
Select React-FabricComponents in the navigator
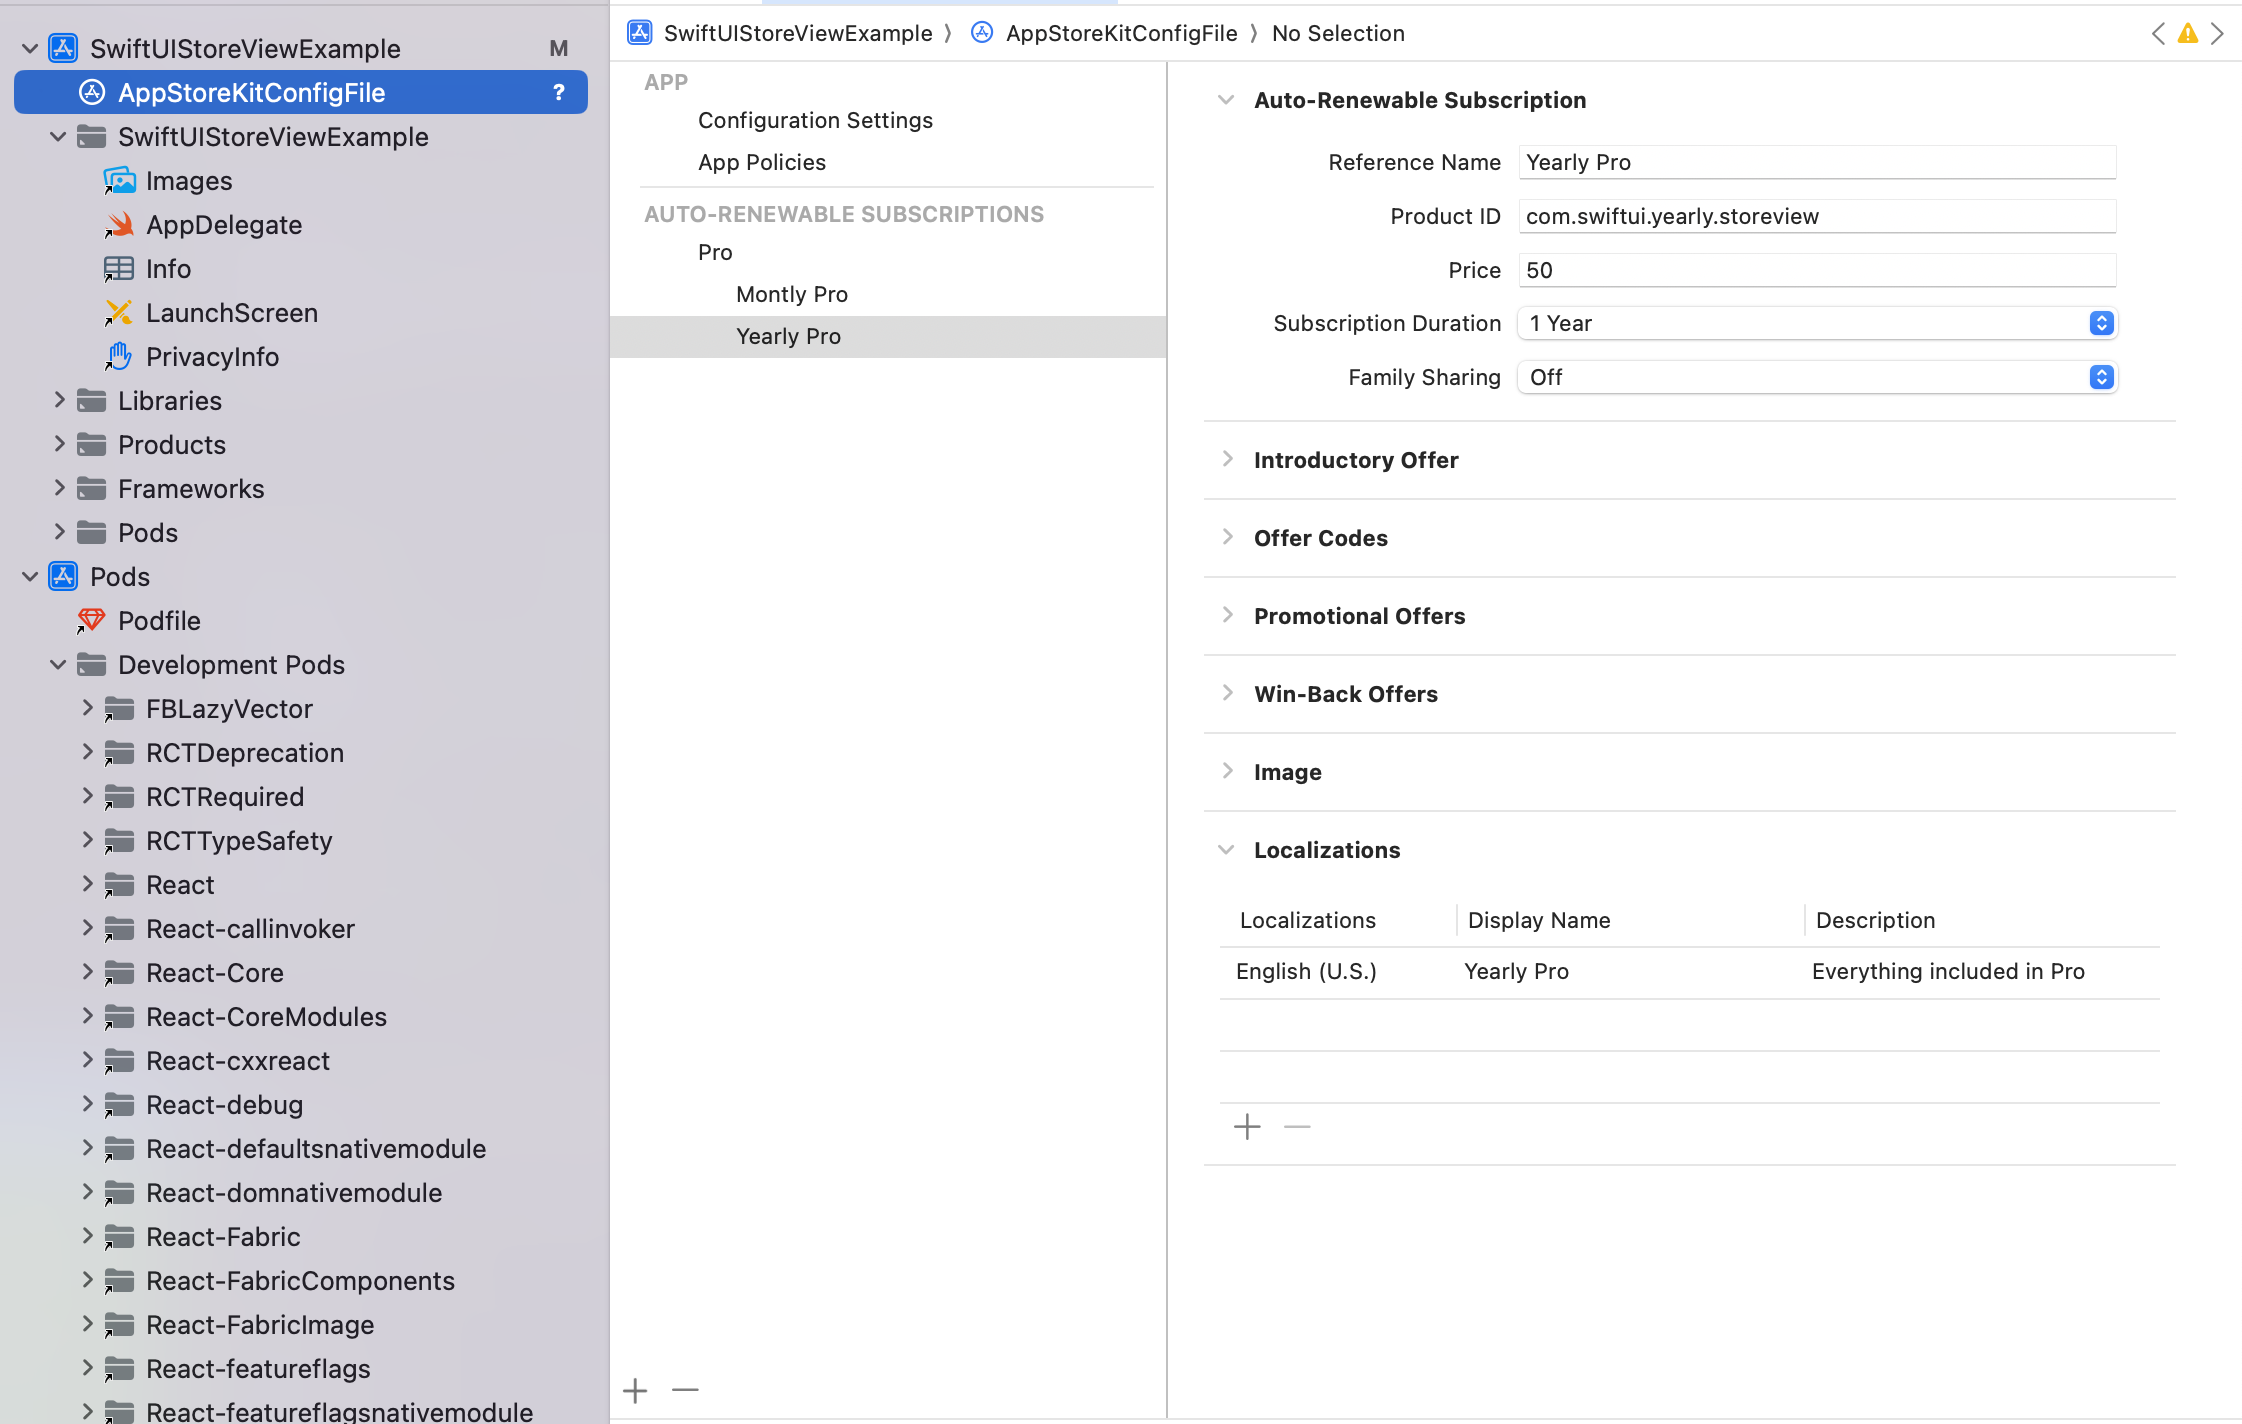pos(300,1281)
